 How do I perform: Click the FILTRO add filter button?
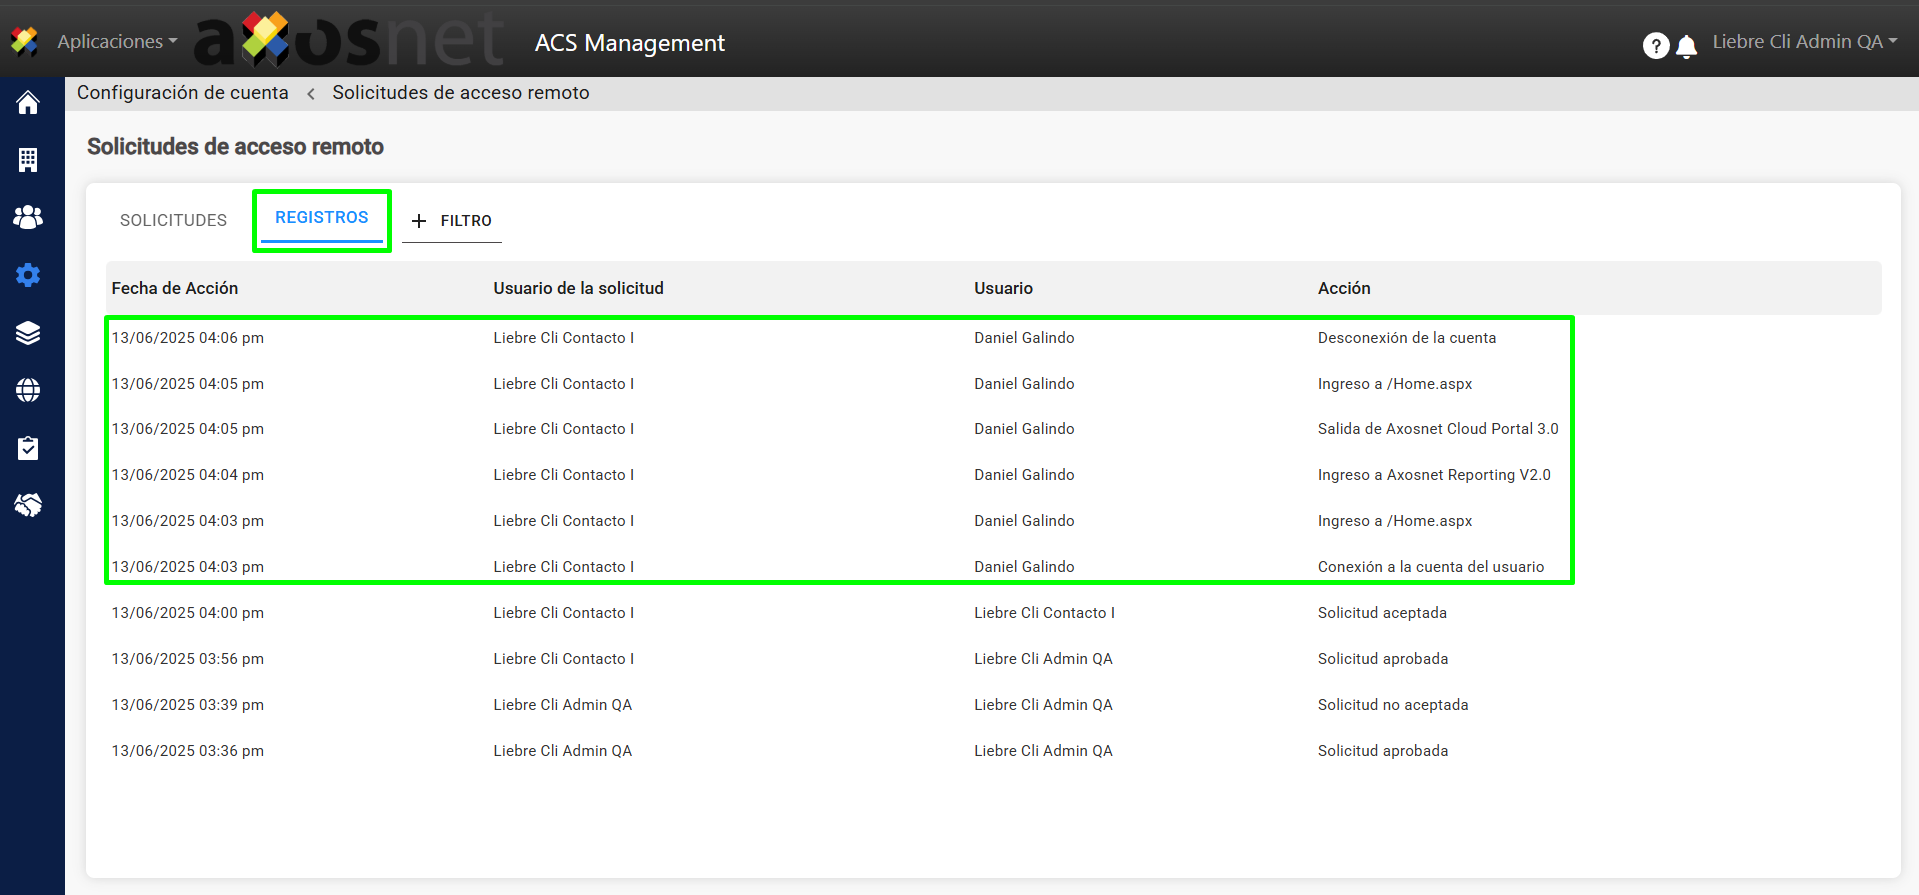point(452,221)
